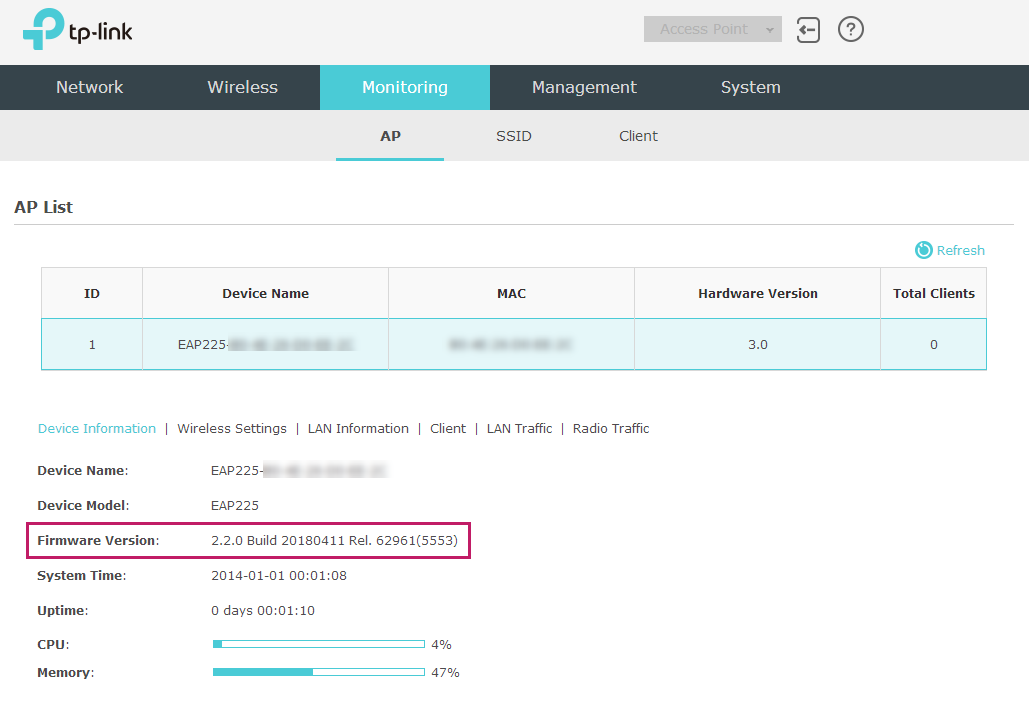Open the Management menu

pyautogui.click(x=584, y=87)
